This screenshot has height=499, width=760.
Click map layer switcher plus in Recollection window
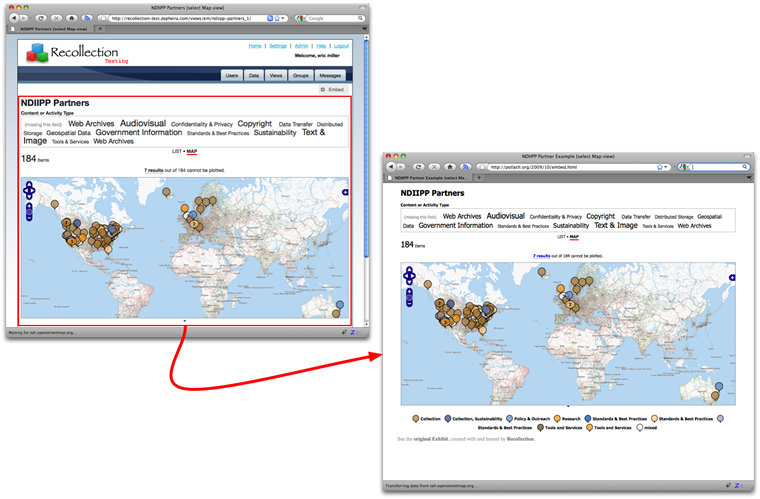pos(345,192)
